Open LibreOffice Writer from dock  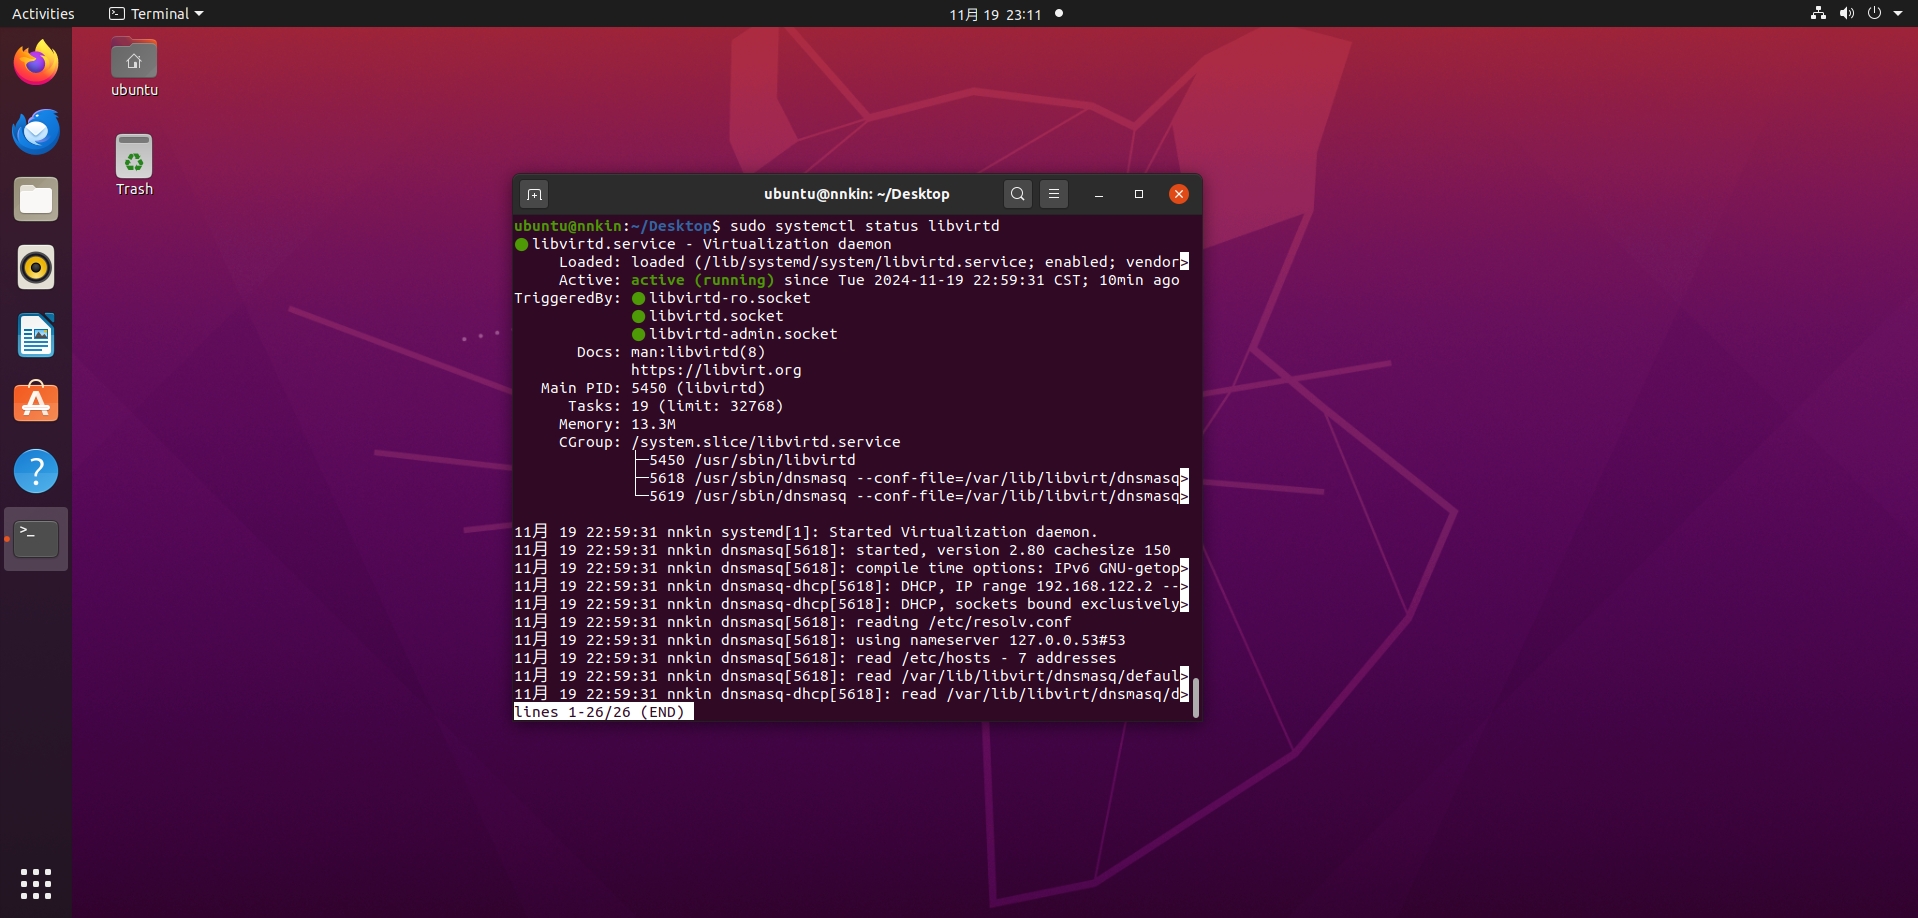coord(36,336)
